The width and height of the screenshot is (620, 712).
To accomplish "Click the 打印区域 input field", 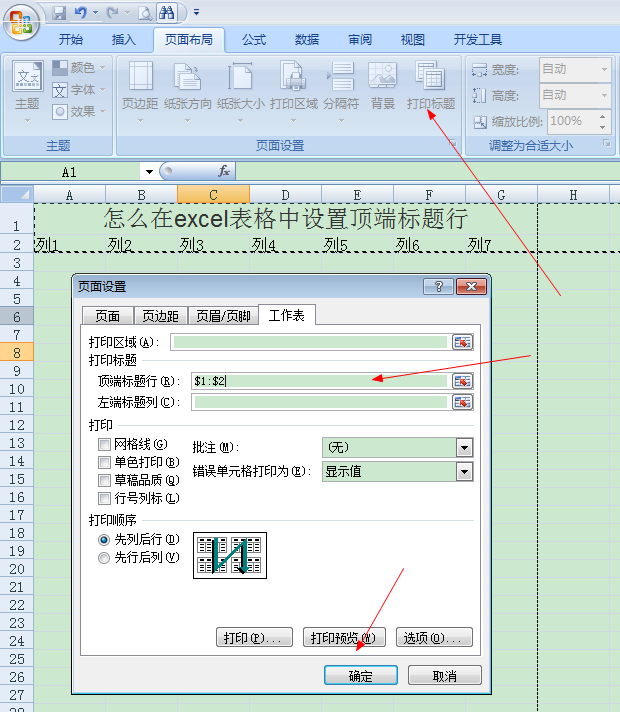I will [311, 342].
